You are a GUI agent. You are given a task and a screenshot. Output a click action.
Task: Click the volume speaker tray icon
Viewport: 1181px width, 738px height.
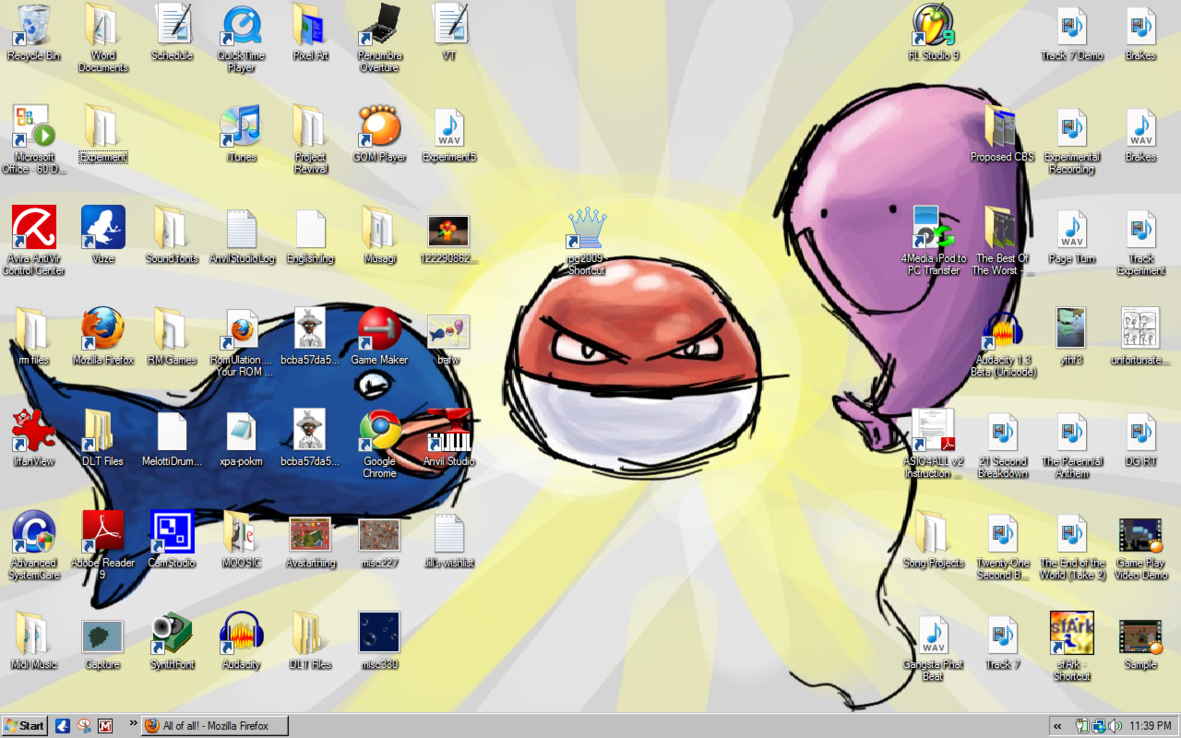(x=1115, y=726)
